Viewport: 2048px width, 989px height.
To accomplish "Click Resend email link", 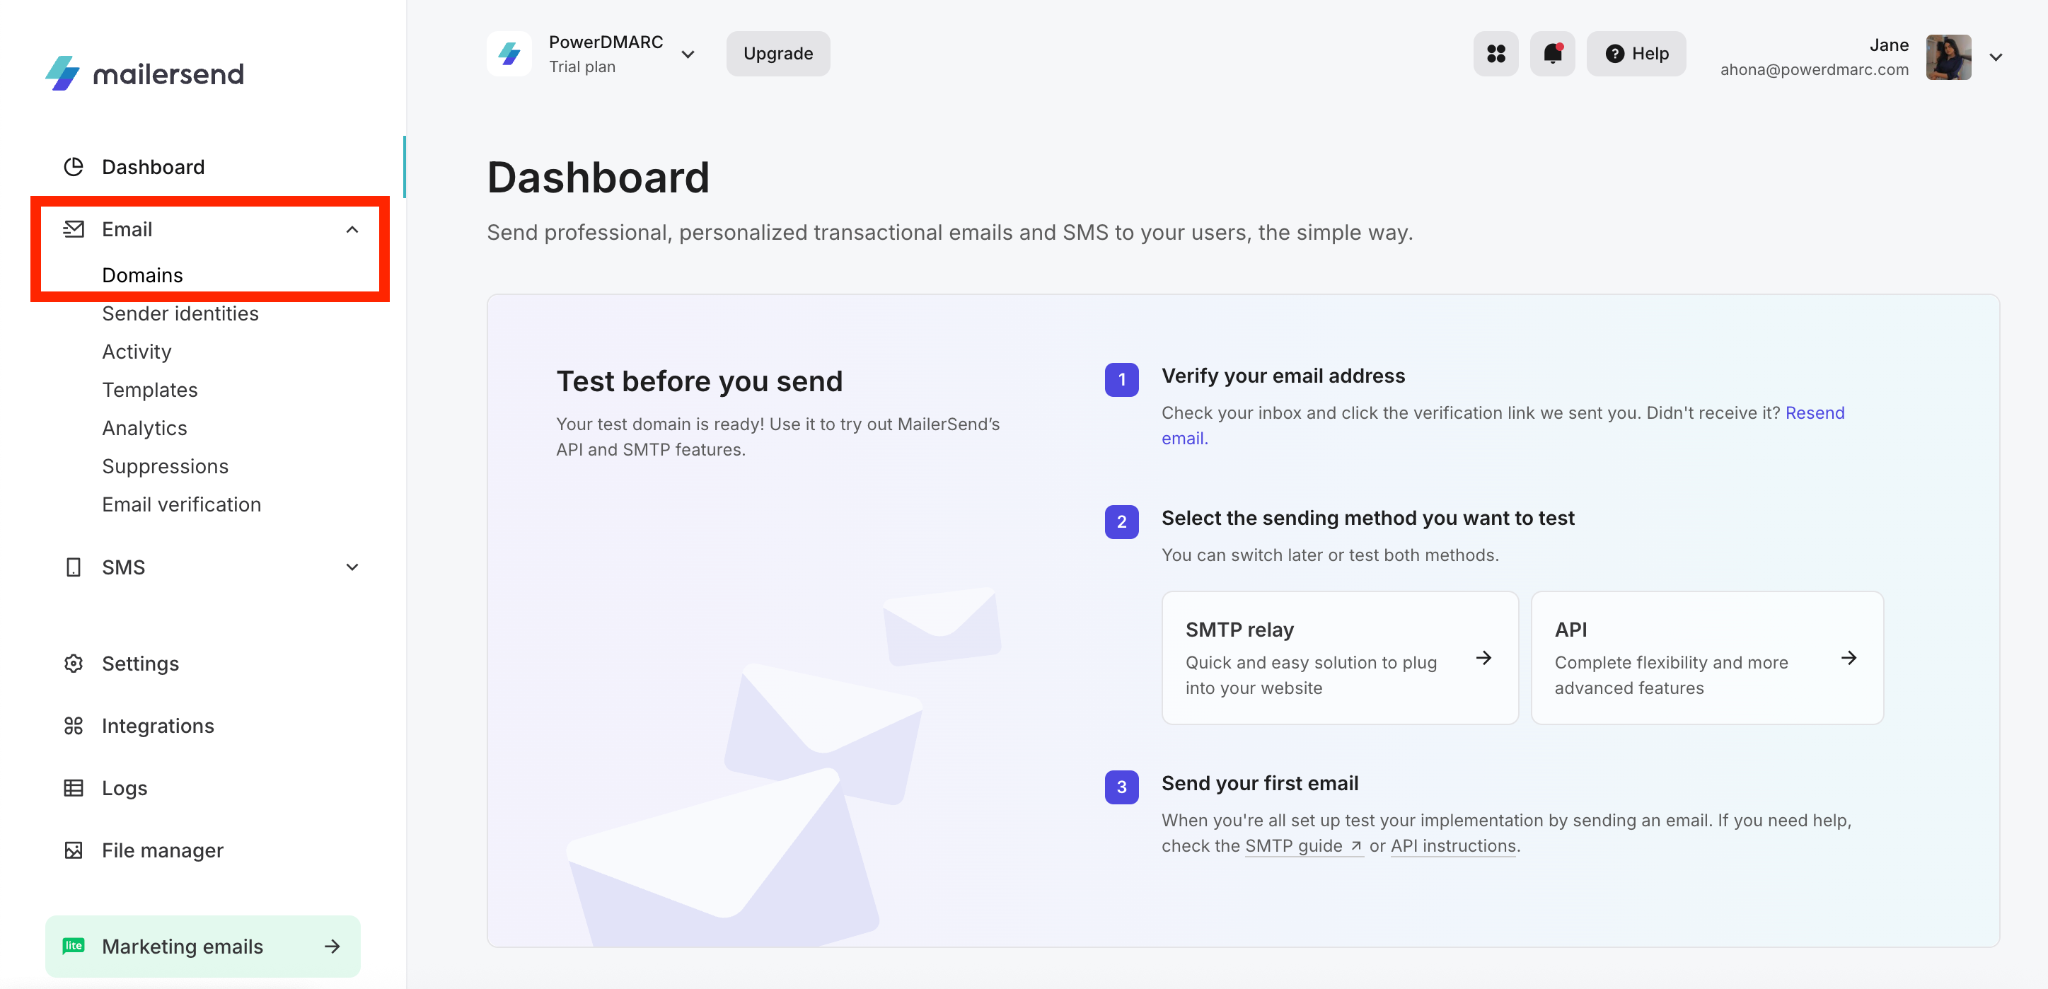I will 1815,413.
